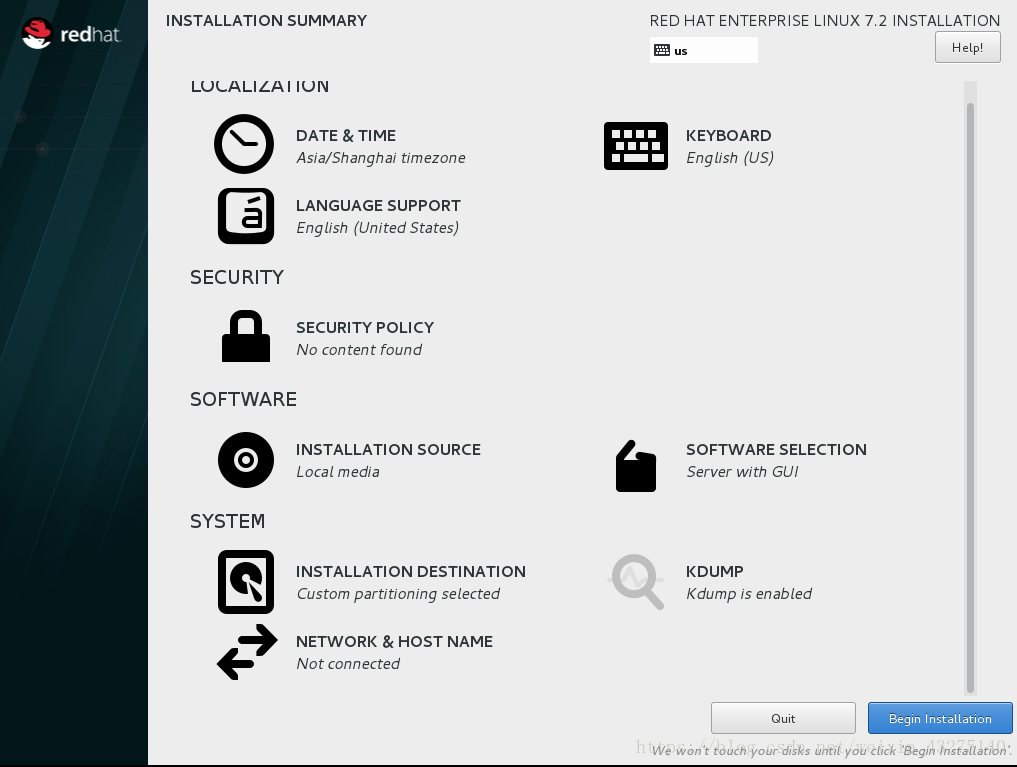Open the DATE & TIME label

[346, 136]
